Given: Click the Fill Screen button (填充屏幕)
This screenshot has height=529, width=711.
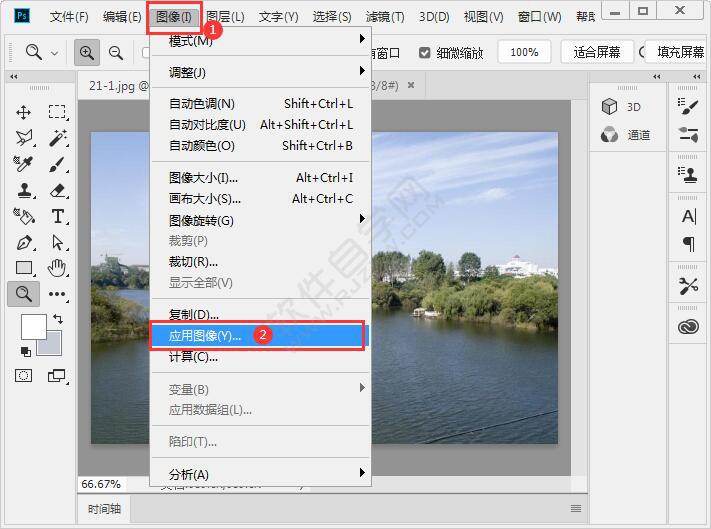Looking at the screenshot, I should (678, 53).
